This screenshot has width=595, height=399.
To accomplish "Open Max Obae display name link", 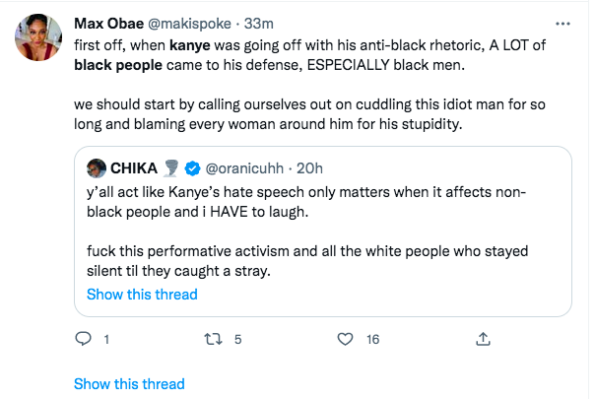I will point(109,24).
